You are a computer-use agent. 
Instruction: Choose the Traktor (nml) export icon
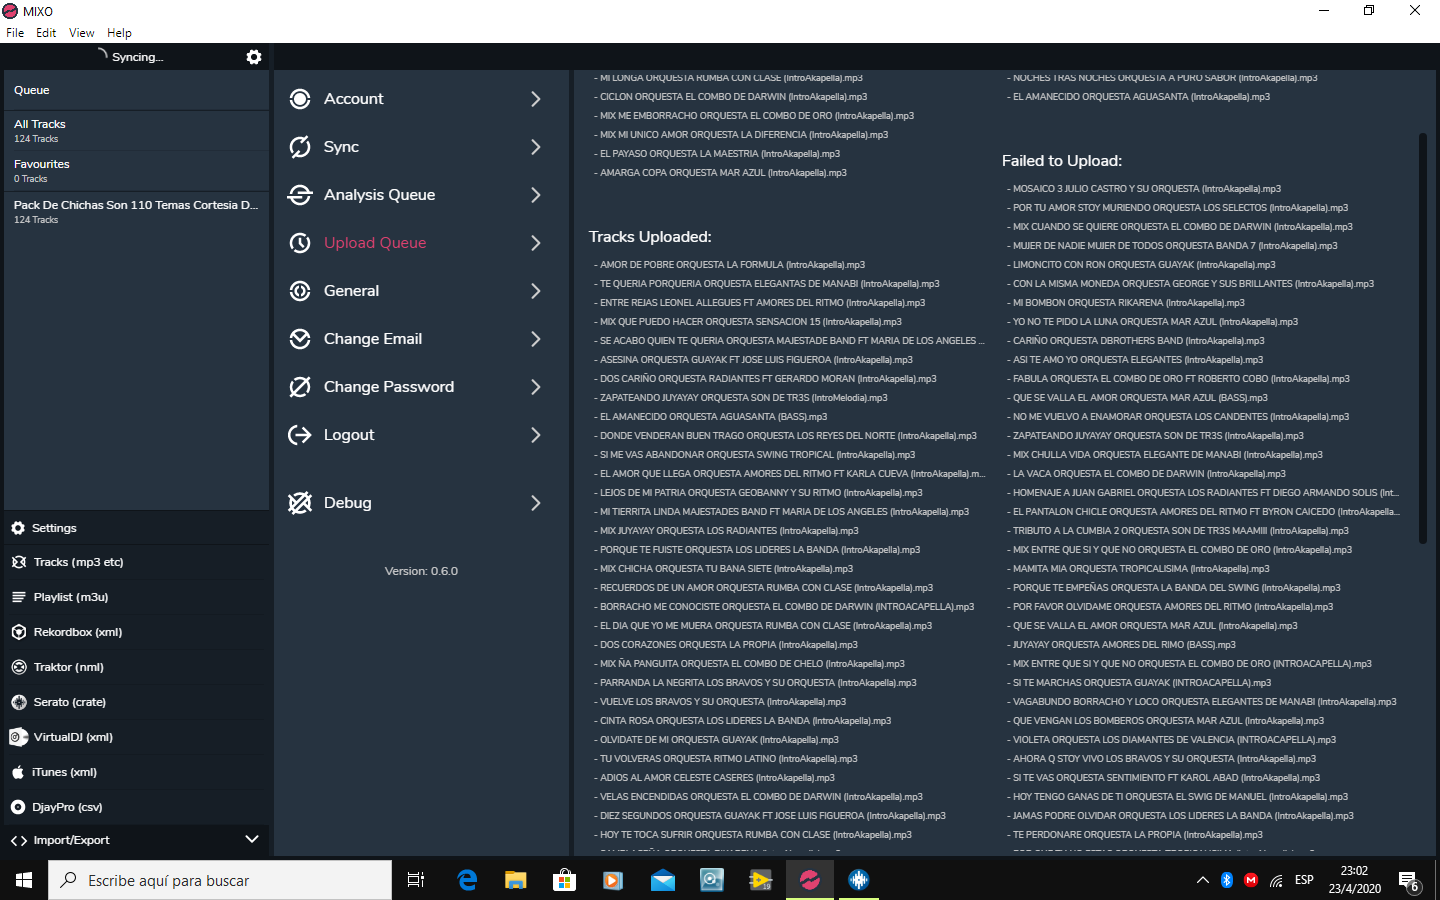[x=18, y=667]
